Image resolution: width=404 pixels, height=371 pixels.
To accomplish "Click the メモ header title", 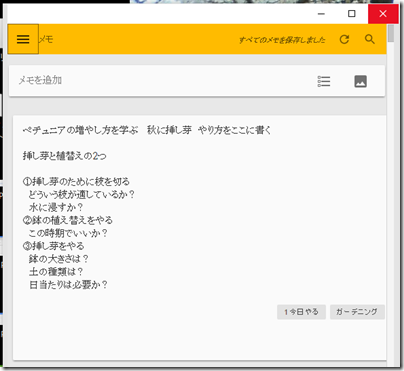I will 46,39.
